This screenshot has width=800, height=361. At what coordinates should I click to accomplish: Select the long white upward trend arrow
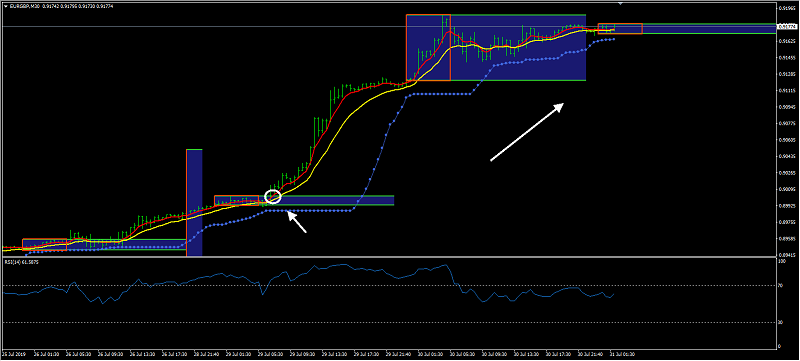[527, 132]
